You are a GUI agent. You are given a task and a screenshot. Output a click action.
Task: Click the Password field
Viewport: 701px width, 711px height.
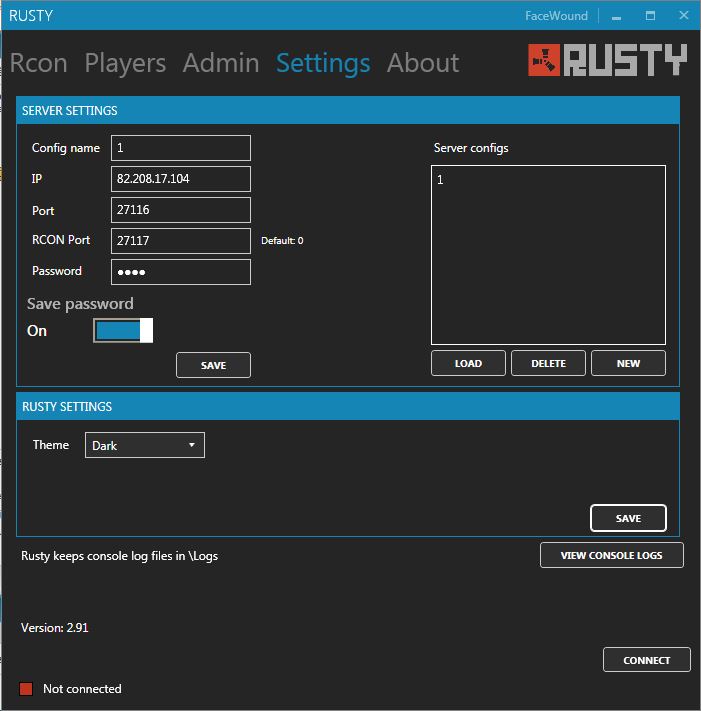point(181,272)
